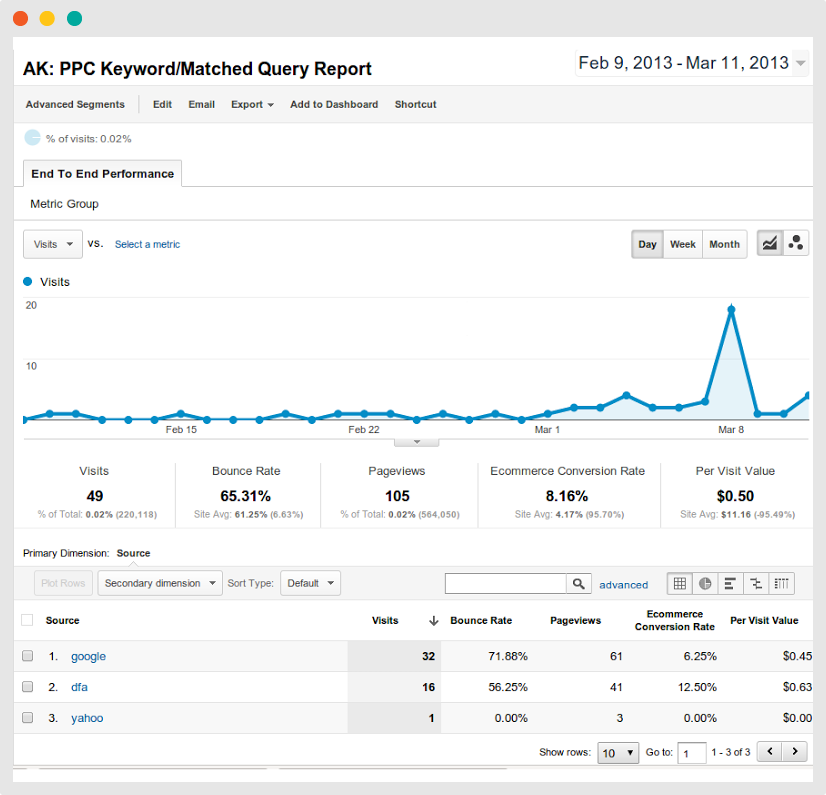Select the pie chart percentage view
826x795 pixels.
(x=705, y=584)
